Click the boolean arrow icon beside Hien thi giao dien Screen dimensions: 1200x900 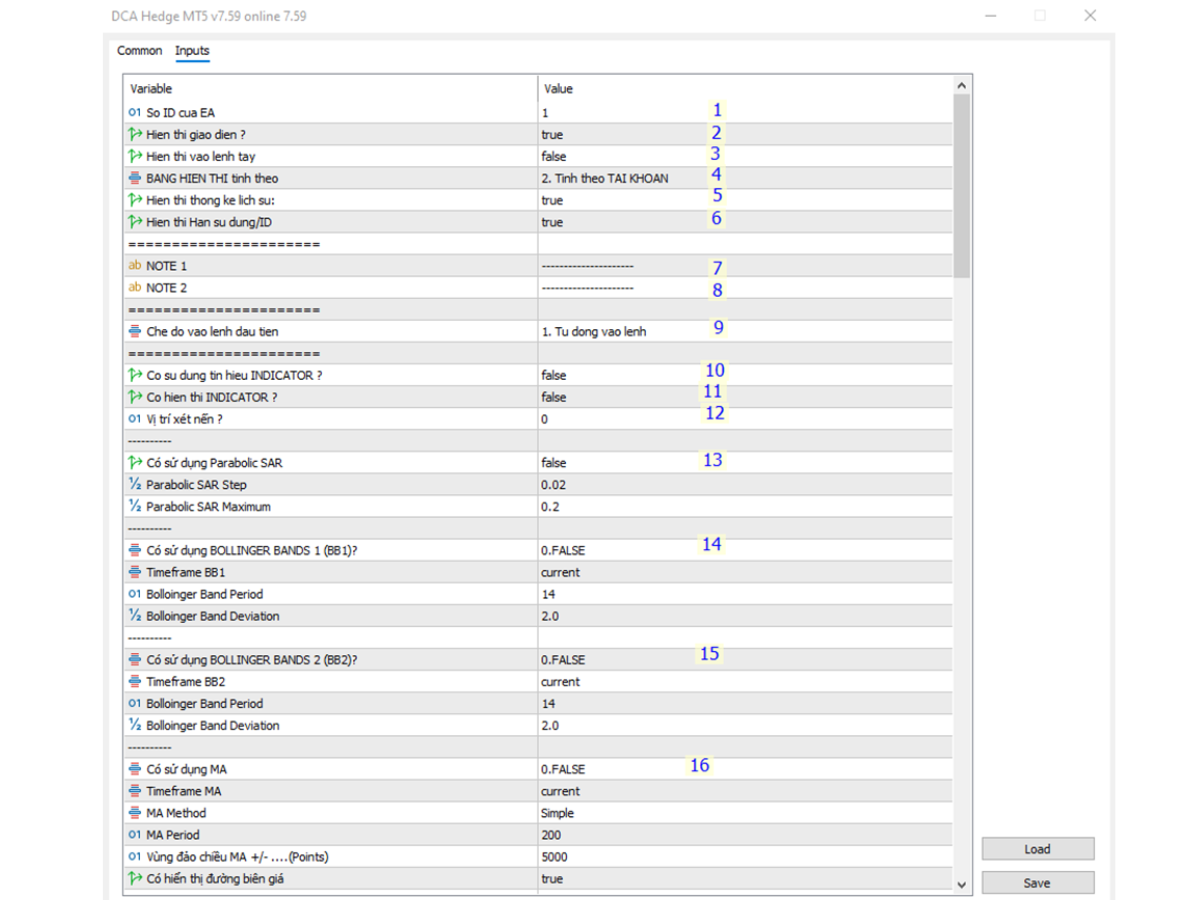[135, 135]
